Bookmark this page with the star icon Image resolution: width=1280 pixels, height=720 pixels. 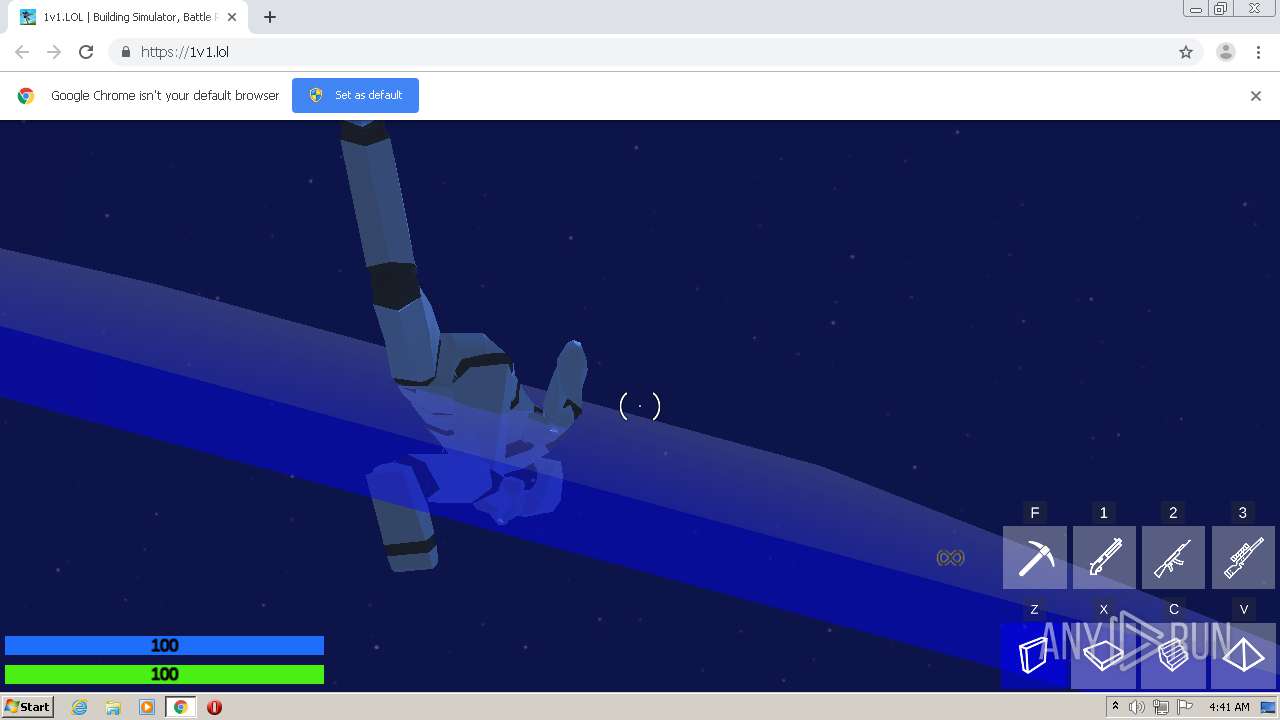(1186, 52)
